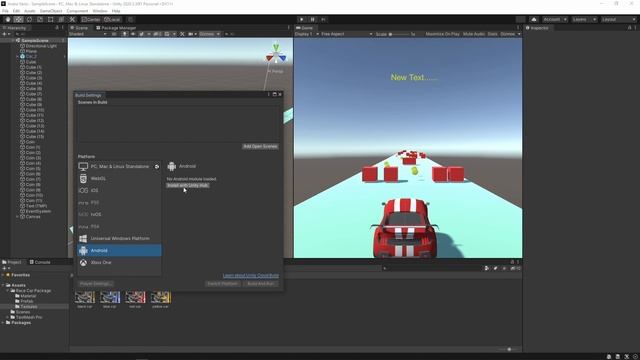This screenshot has width=640, height=360.
Task: Open the Component menu
Action: 77,11
